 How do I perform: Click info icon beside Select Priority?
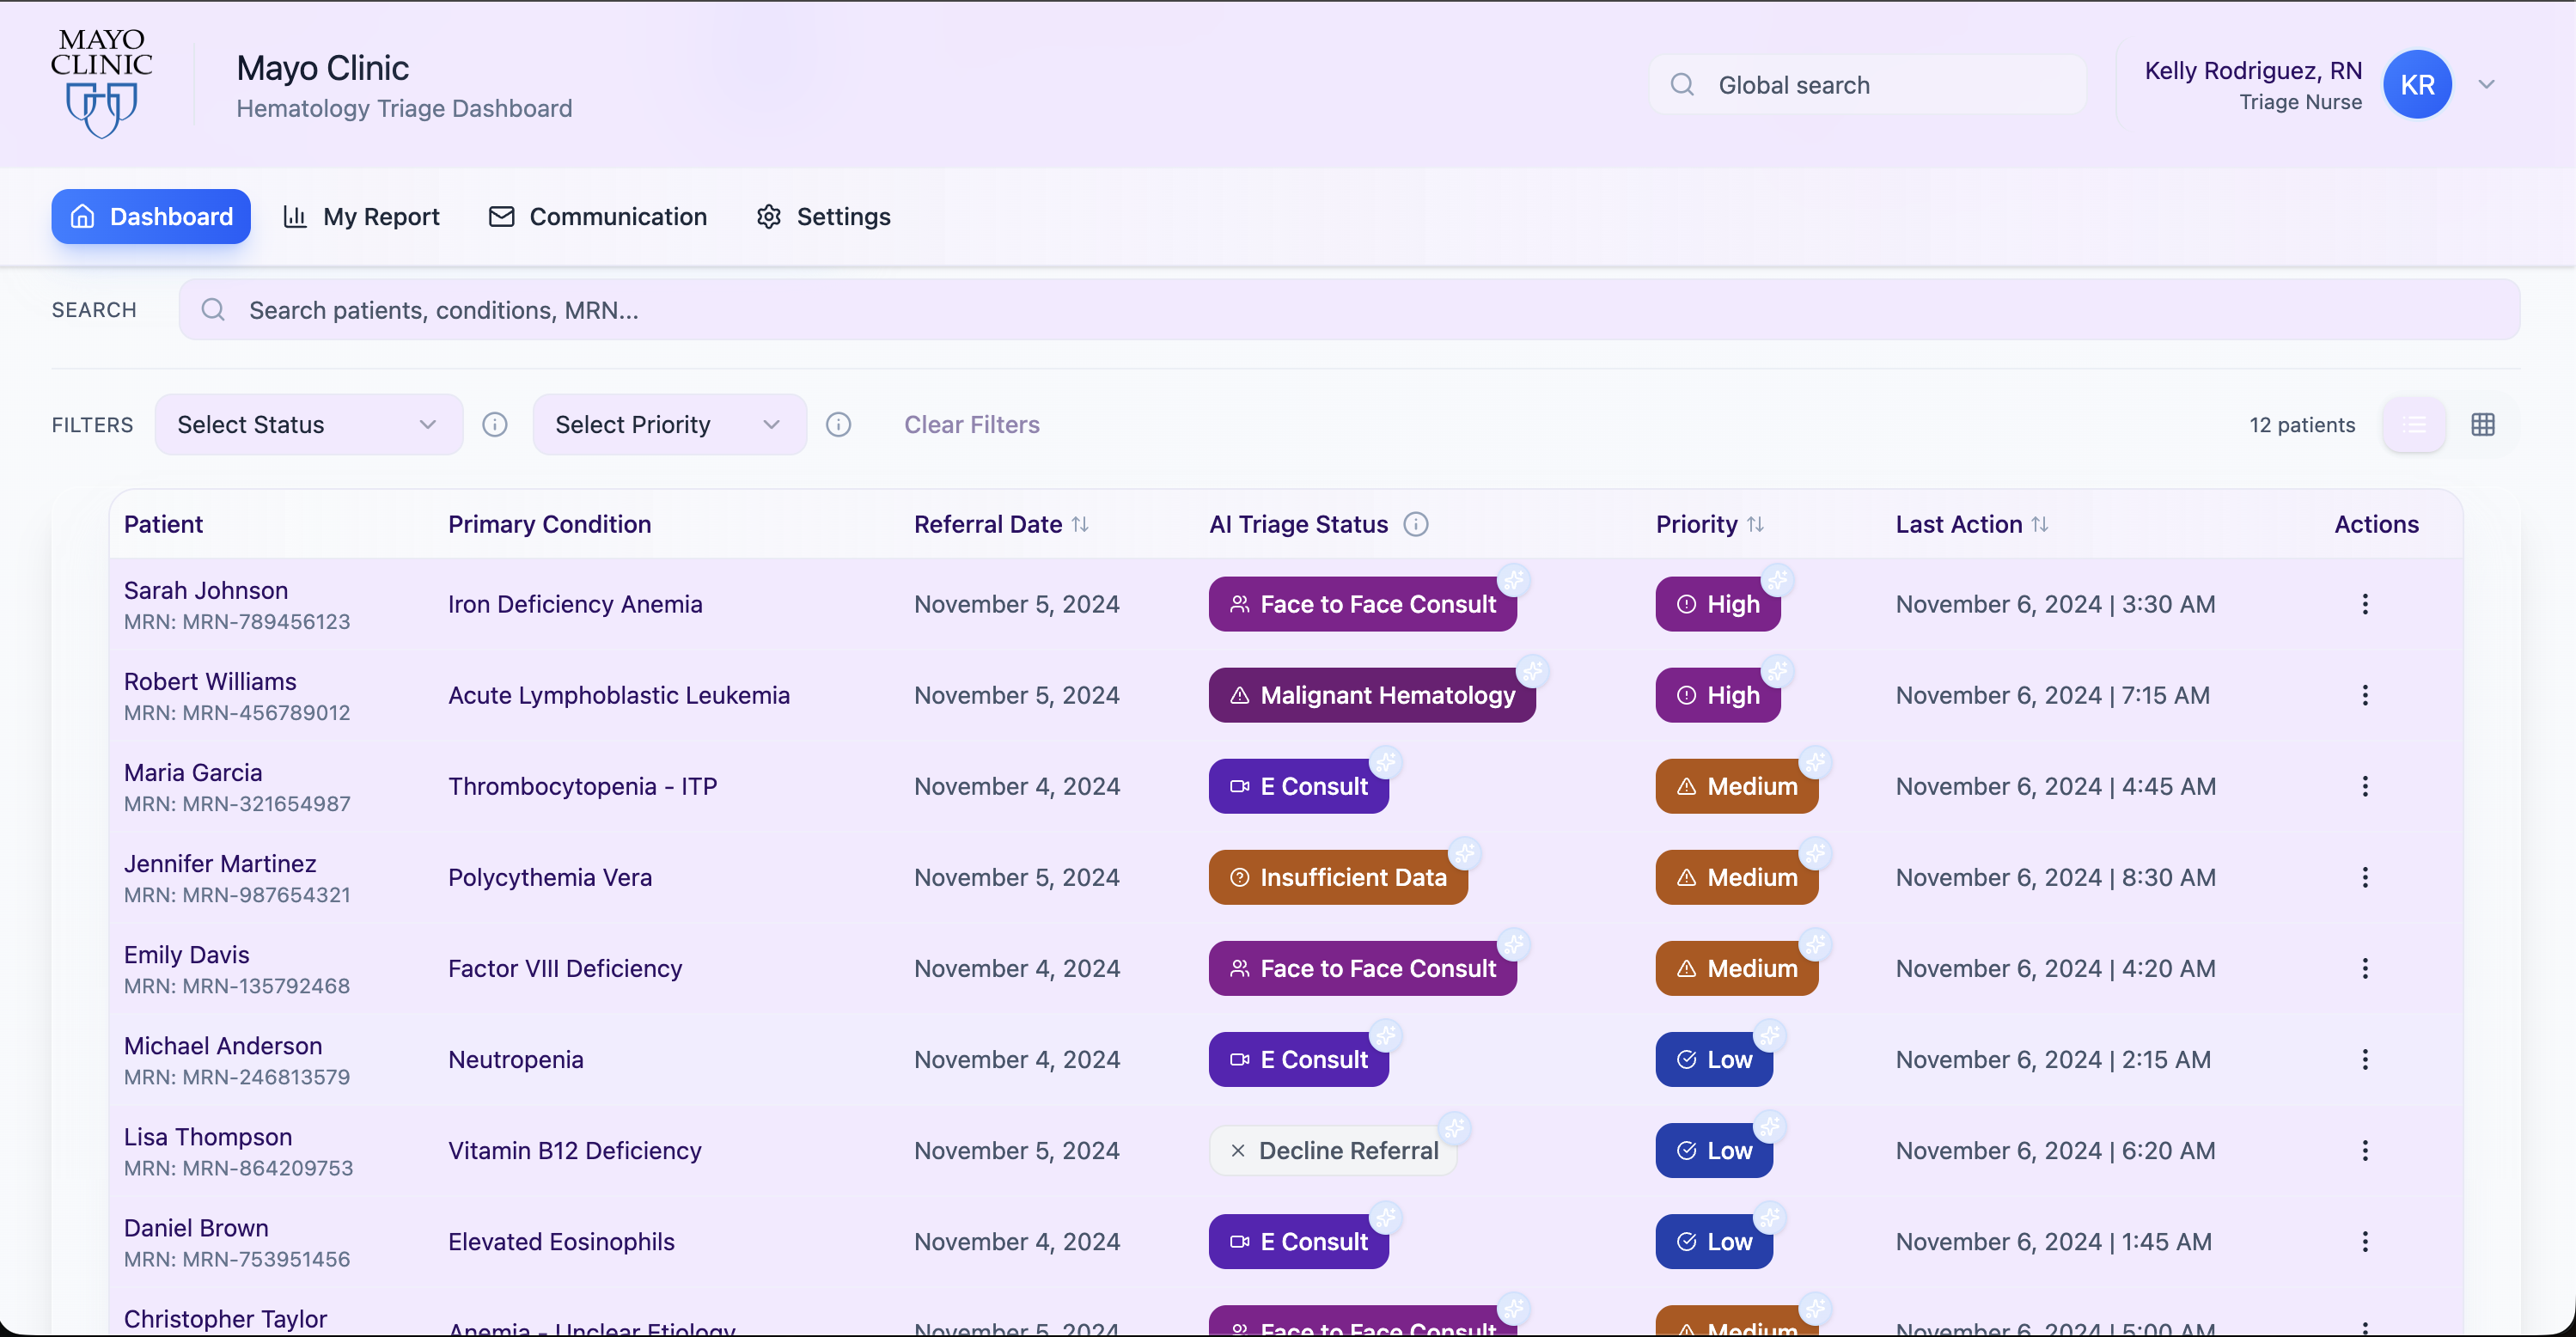pyautogui.click(x=838, y=425)
